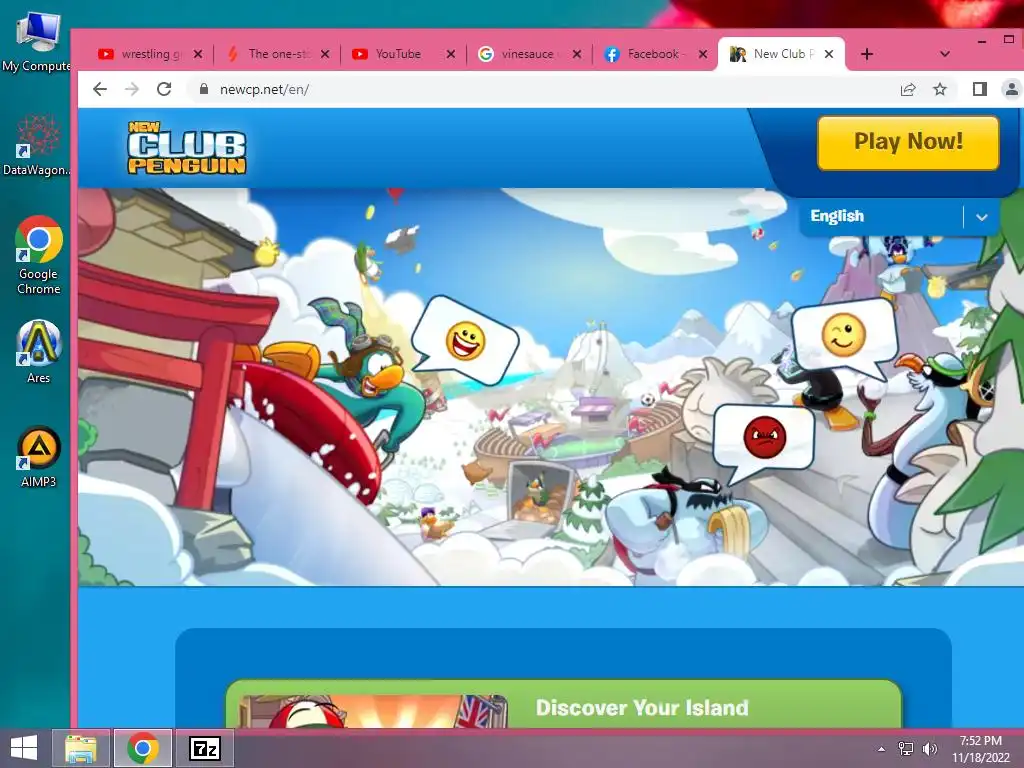
Task: Open DataWagon desktop shortcut
Action: point(37,145)
